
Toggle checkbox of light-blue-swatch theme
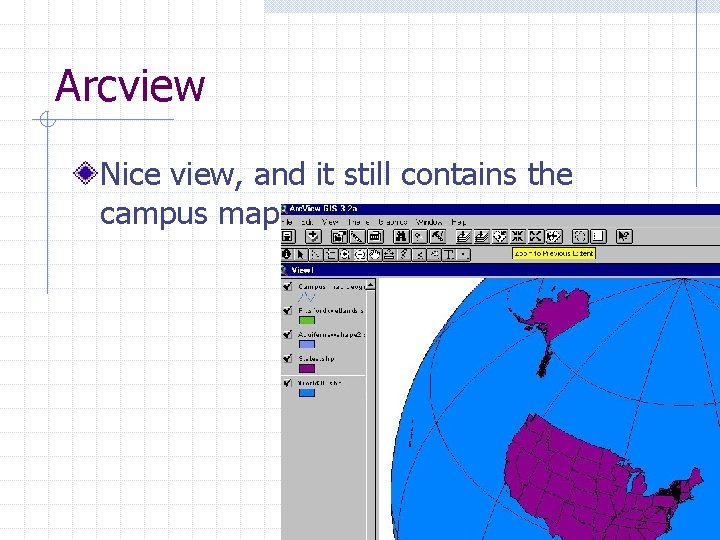287,334
